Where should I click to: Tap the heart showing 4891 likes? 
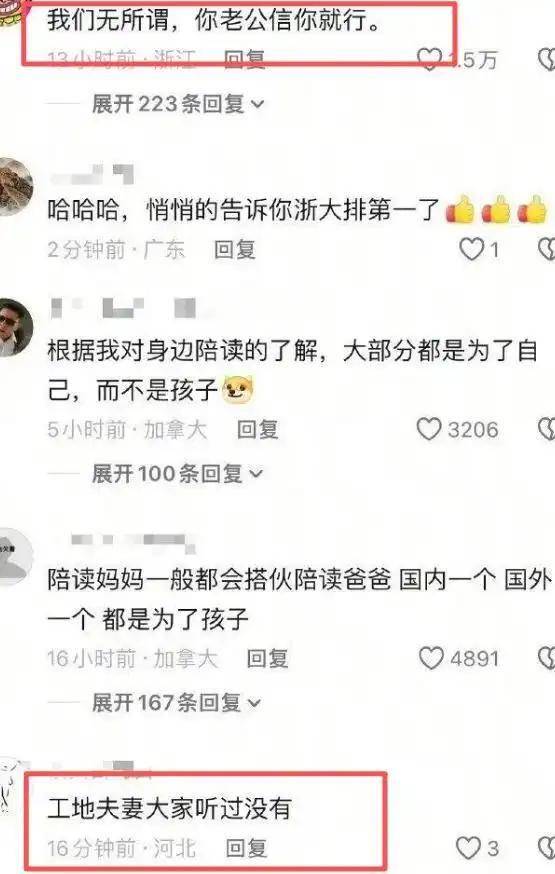click(431, 658)
